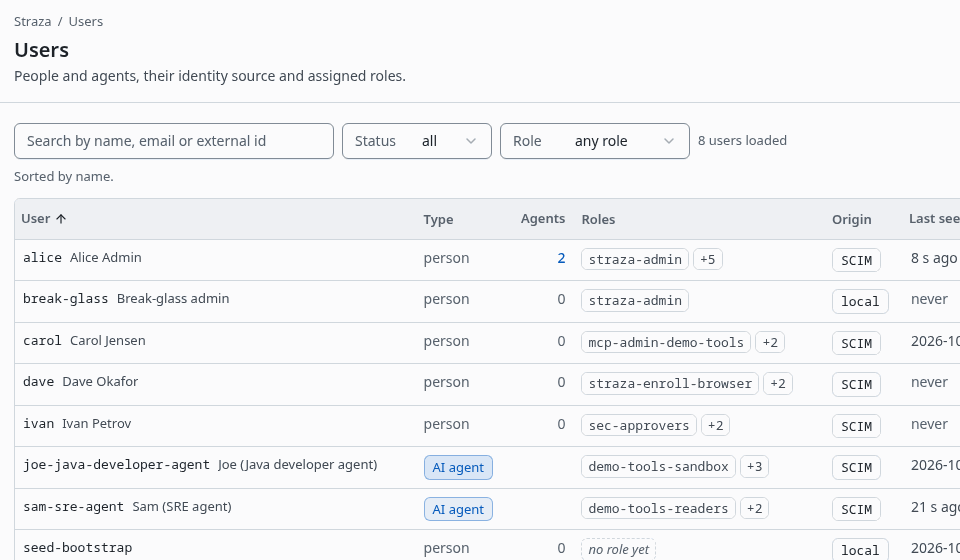Click the SCIM origin badge in joe-java-developer-agent's row
Screen dimensions: 960x560
coord(857,468)
